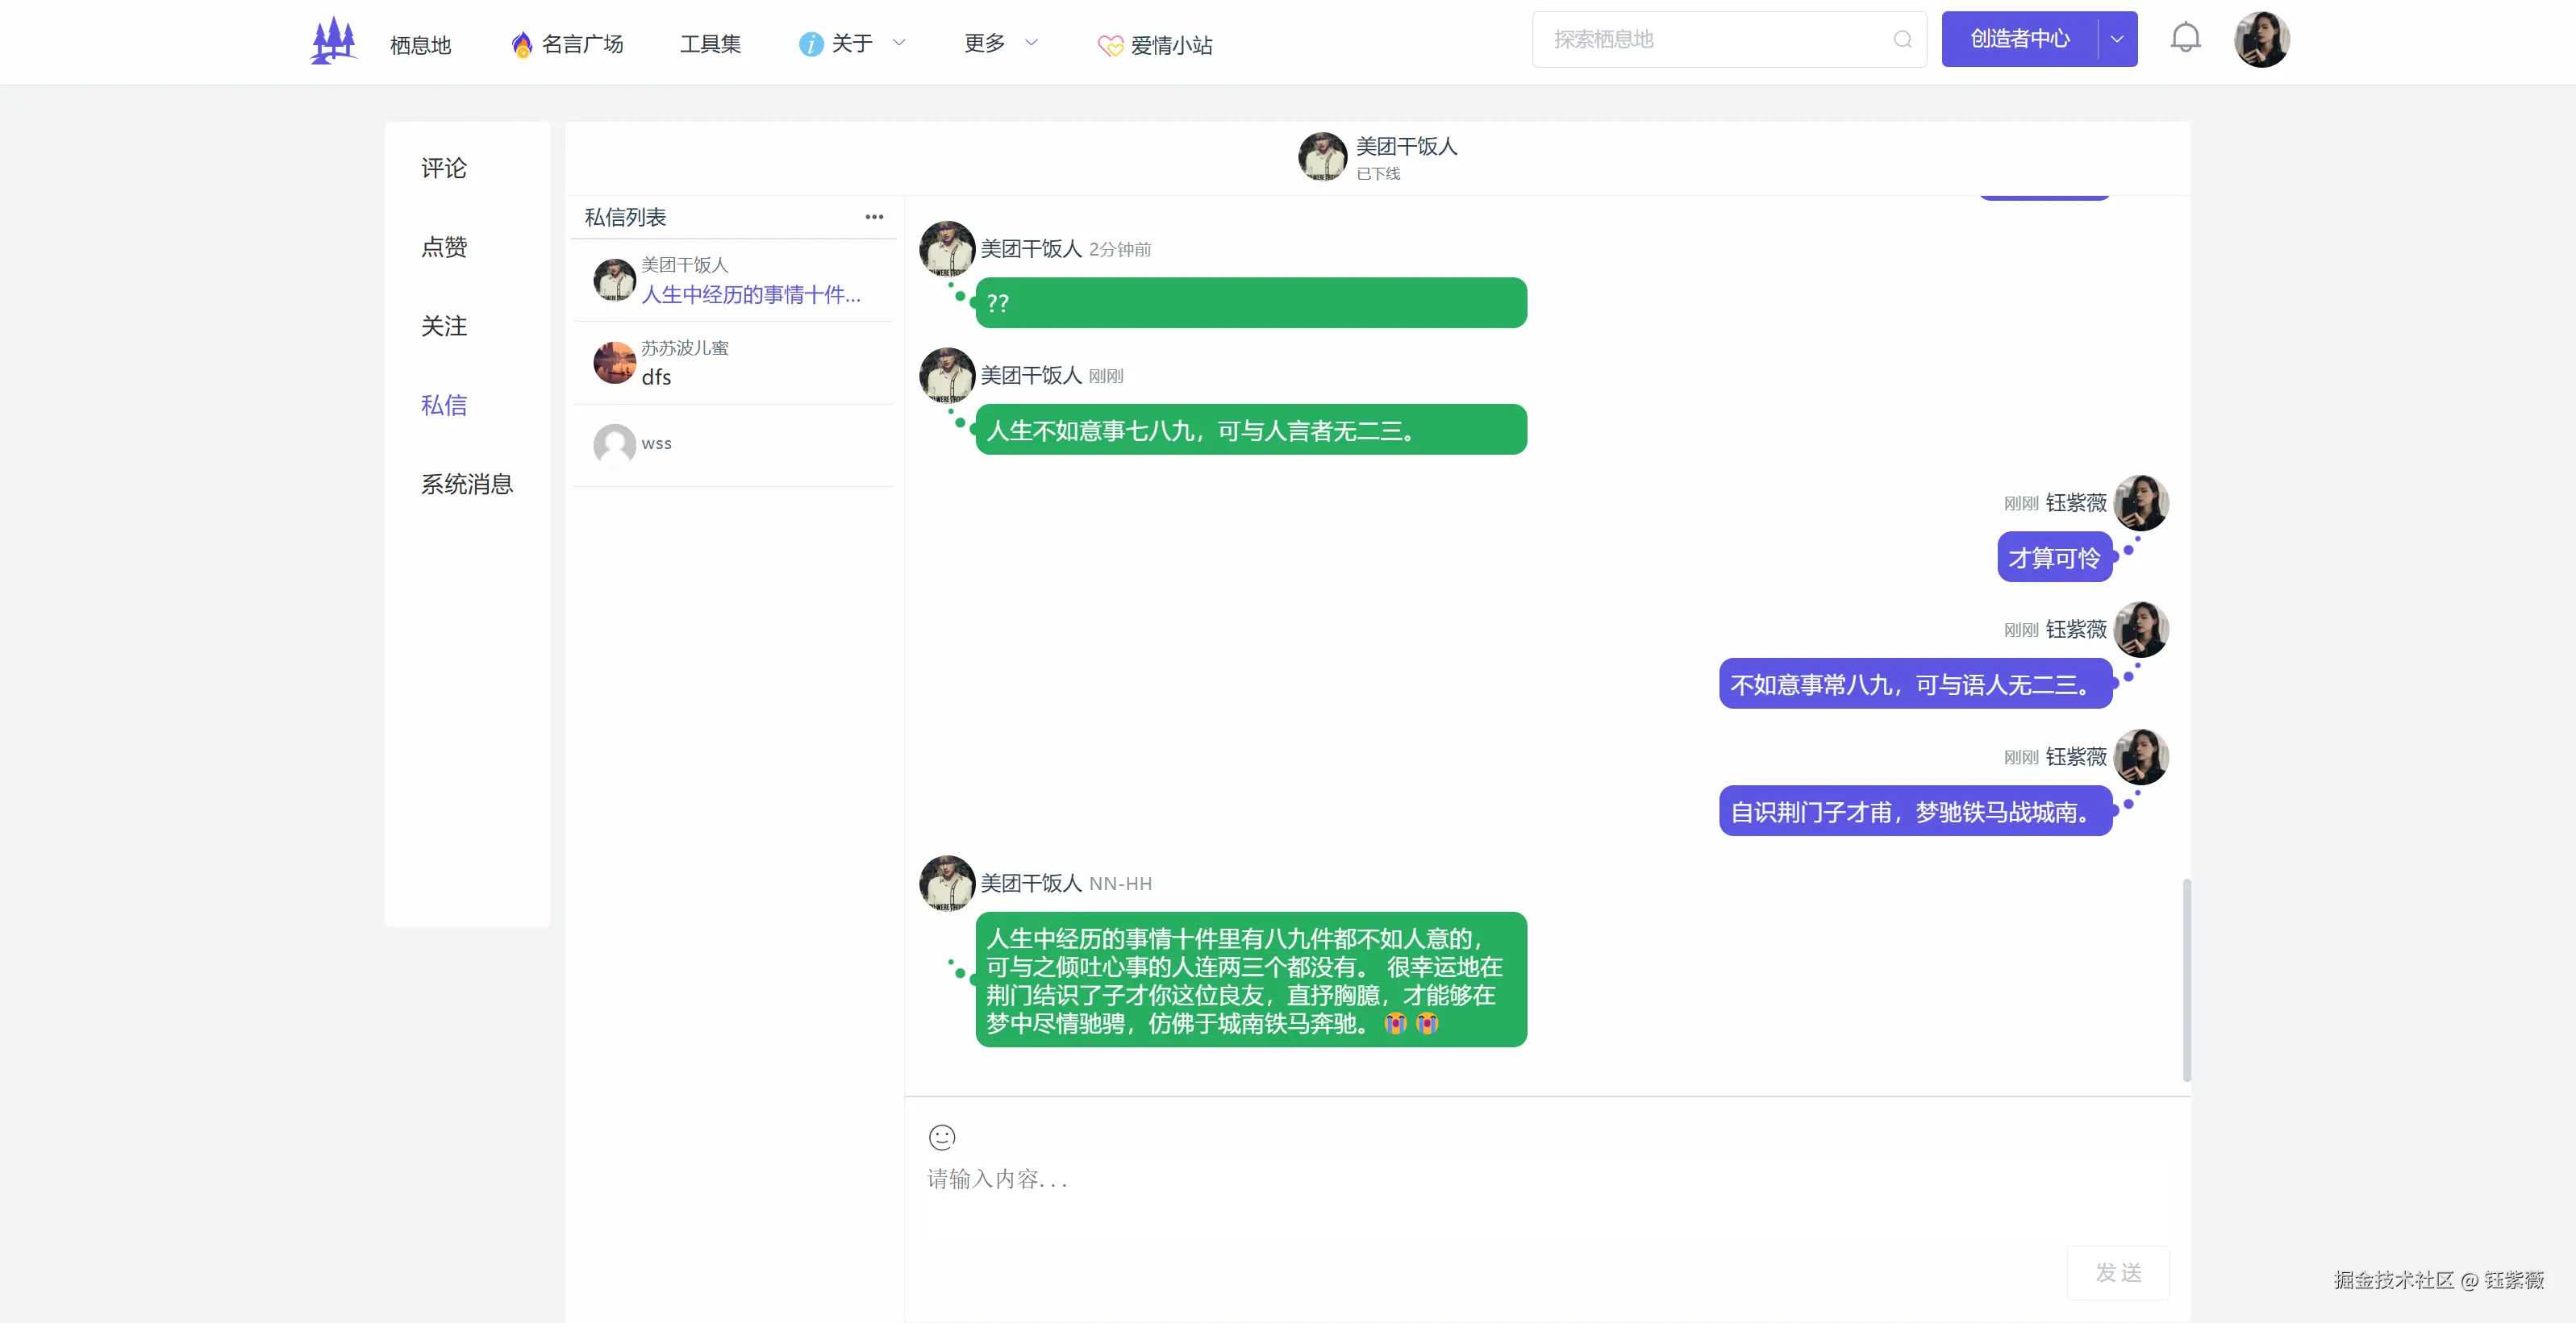
Task: Open the 系统消息 sidebar section
Action: (466, 484)
